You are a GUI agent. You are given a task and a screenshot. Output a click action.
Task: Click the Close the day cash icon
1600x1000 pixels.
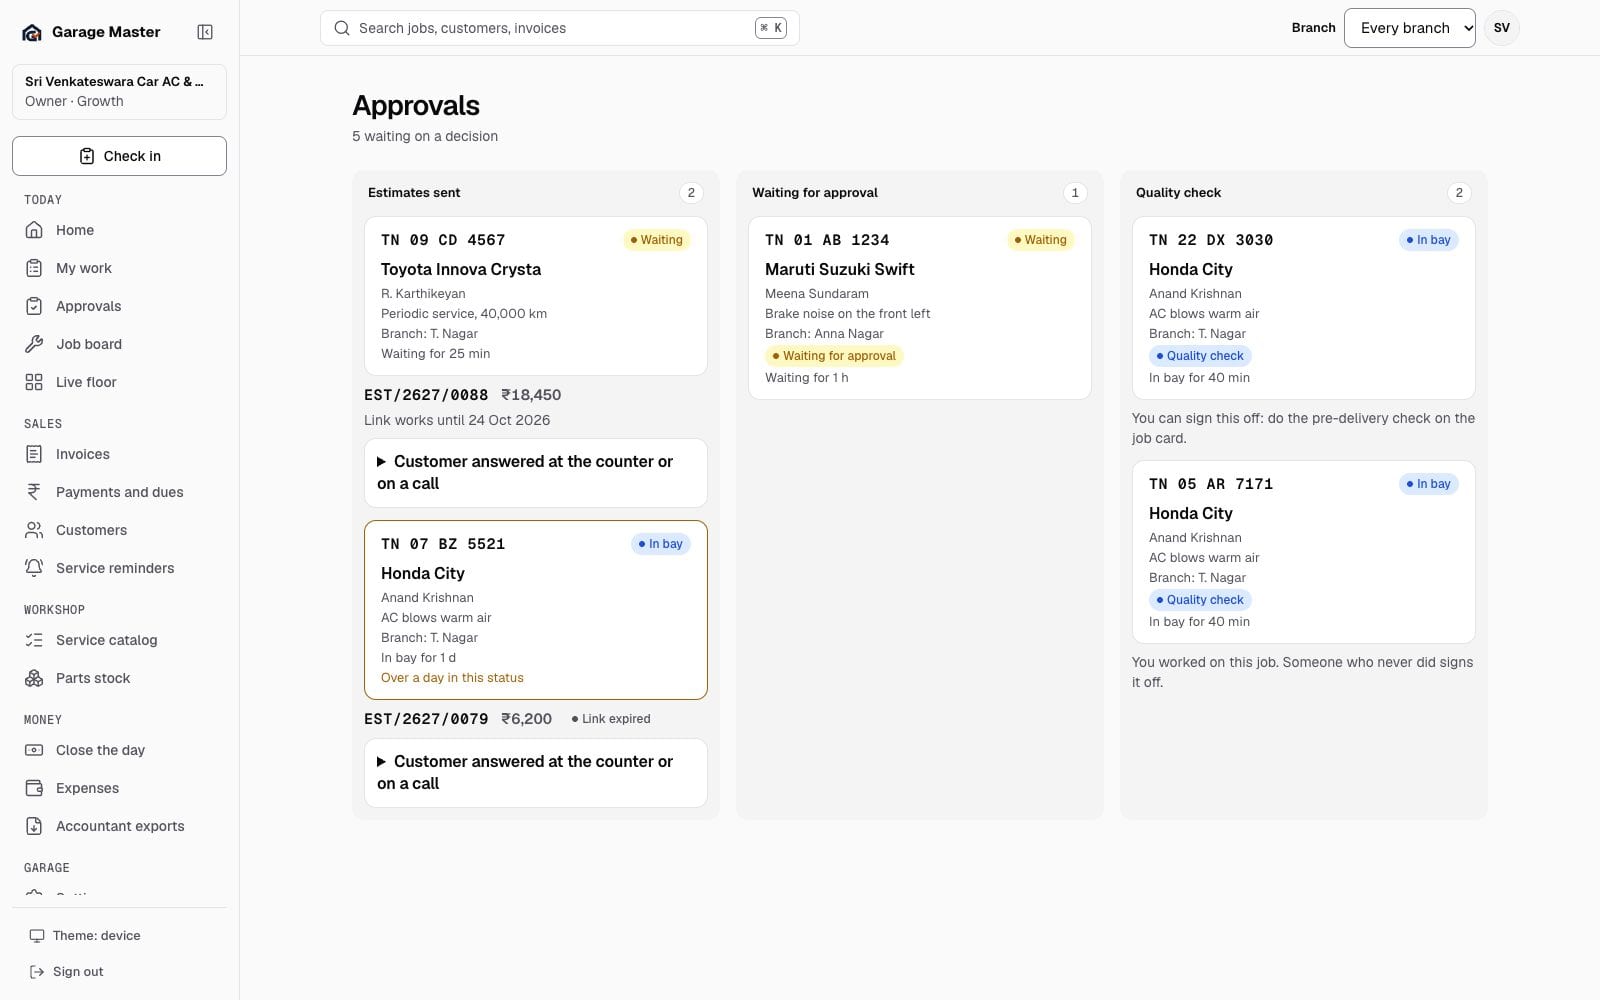click(x=34, y=750)
